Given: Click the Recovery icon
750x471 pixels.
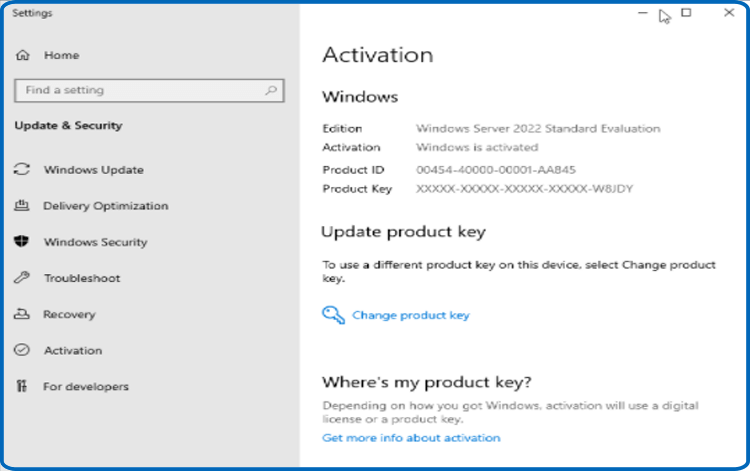Looking at the screenshot, I should pyautogui.click(x=22, y=314).
